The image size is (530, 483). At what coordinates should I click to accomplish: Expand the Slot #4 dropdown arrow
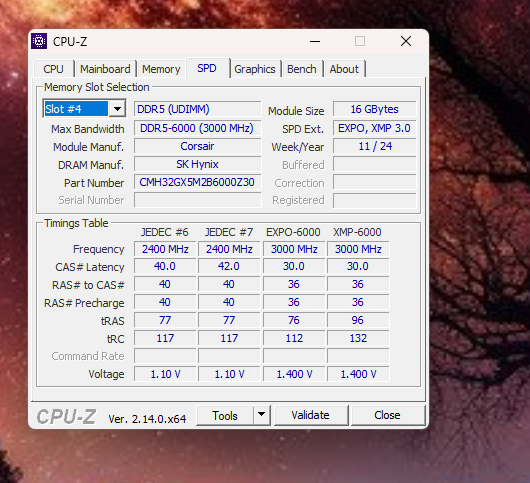click(x=117, y=109)
